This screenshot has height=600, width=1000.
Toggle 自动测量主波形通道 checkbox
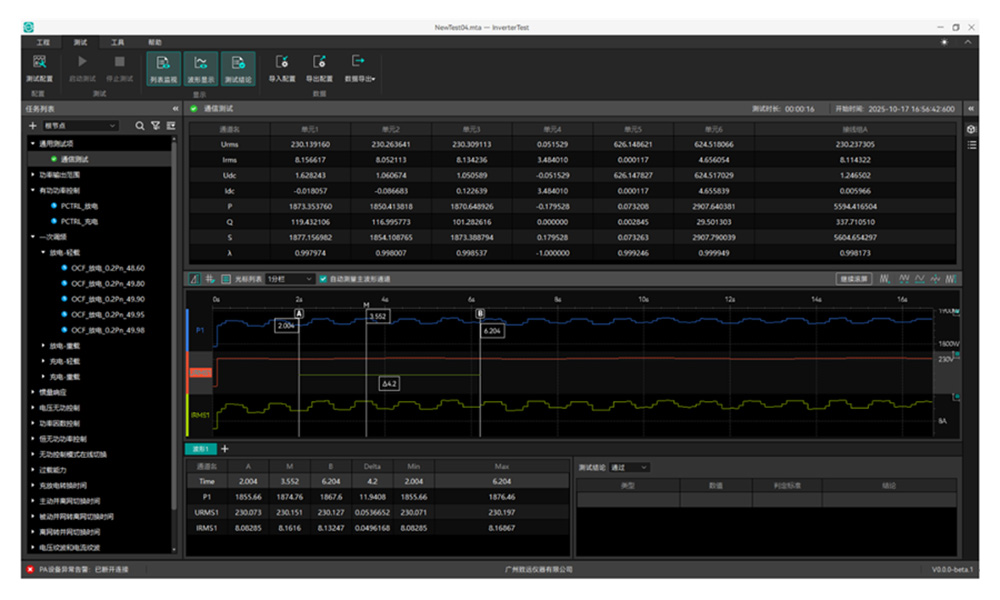[x=323, y=279]
